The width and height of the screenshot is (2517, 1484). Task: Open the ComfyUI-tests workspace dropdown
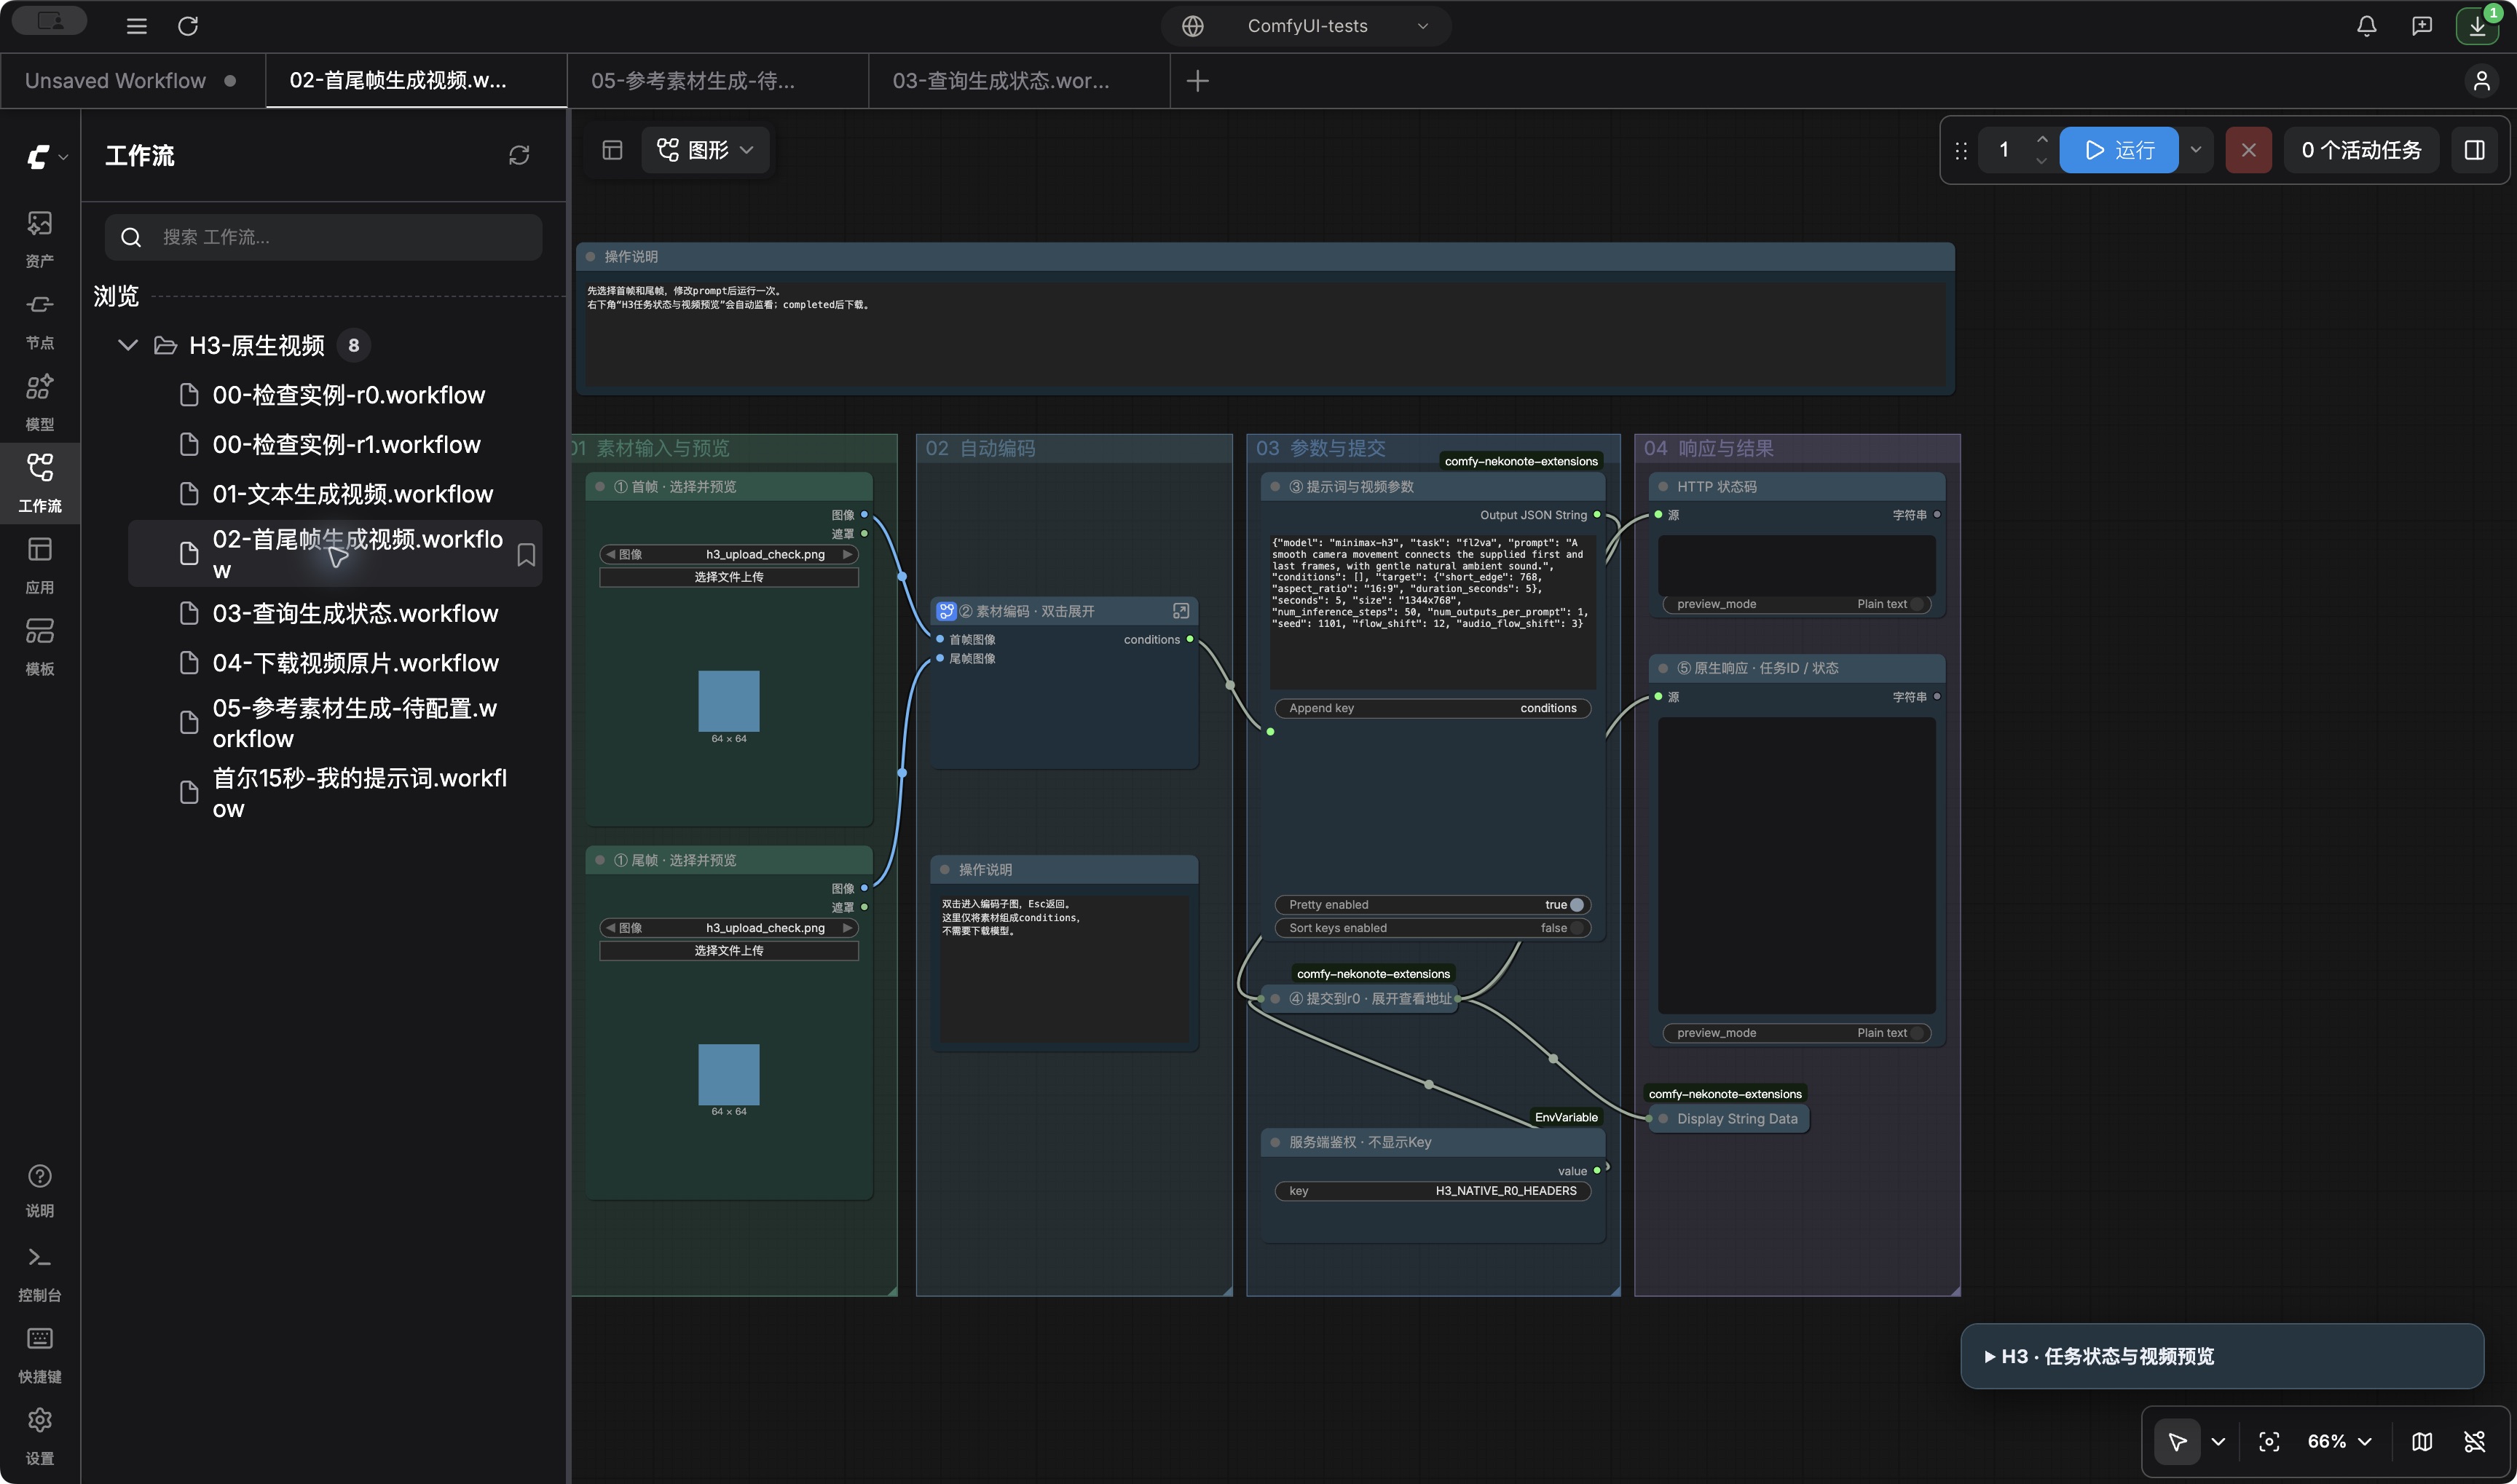pyautogui.click(x=1306, y=26)
